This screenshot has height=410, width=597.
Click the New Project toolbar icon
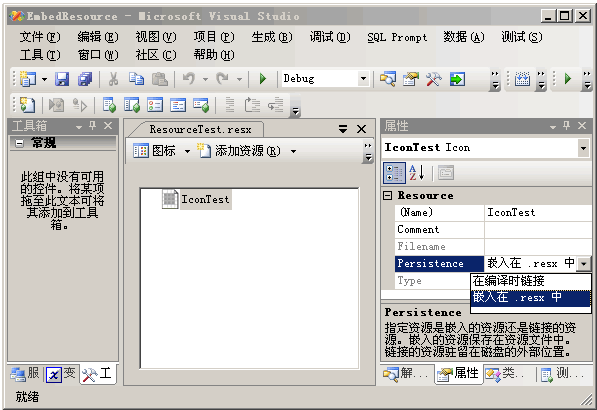click(28, 79)
